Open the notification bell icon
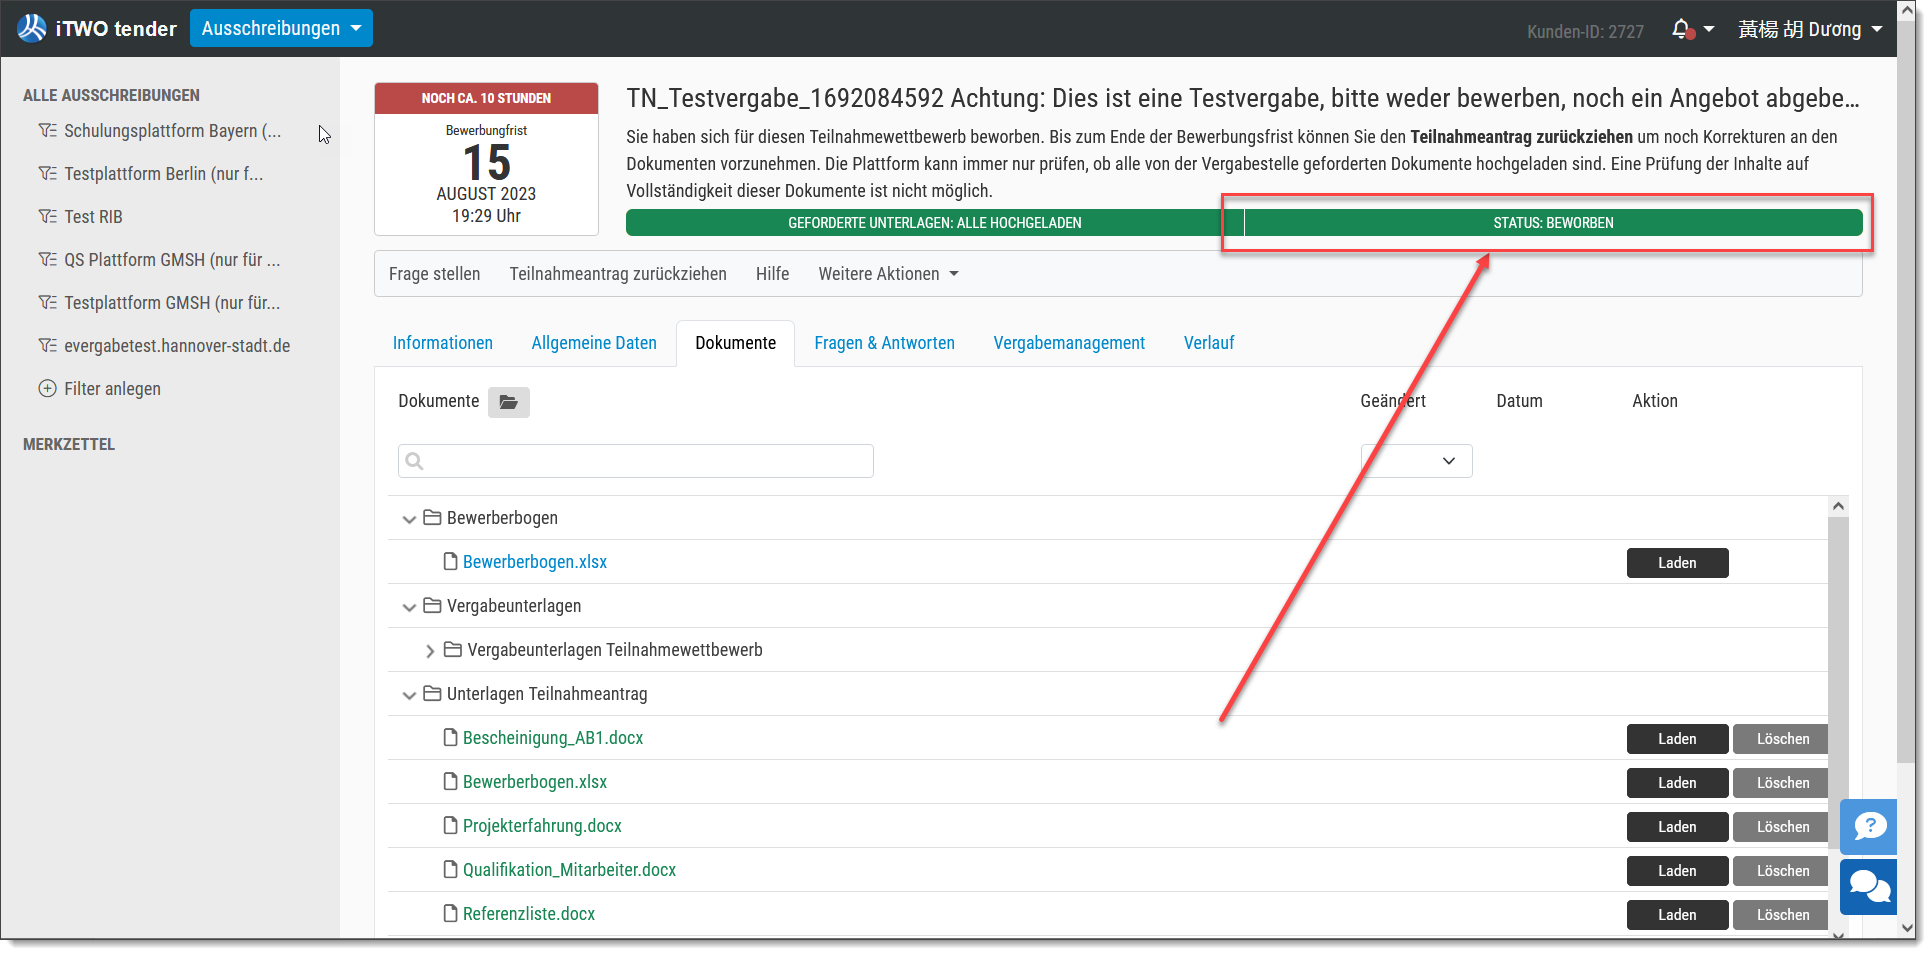The image size is (1931, 955). pyautogui.click(x=1682, y=29)
